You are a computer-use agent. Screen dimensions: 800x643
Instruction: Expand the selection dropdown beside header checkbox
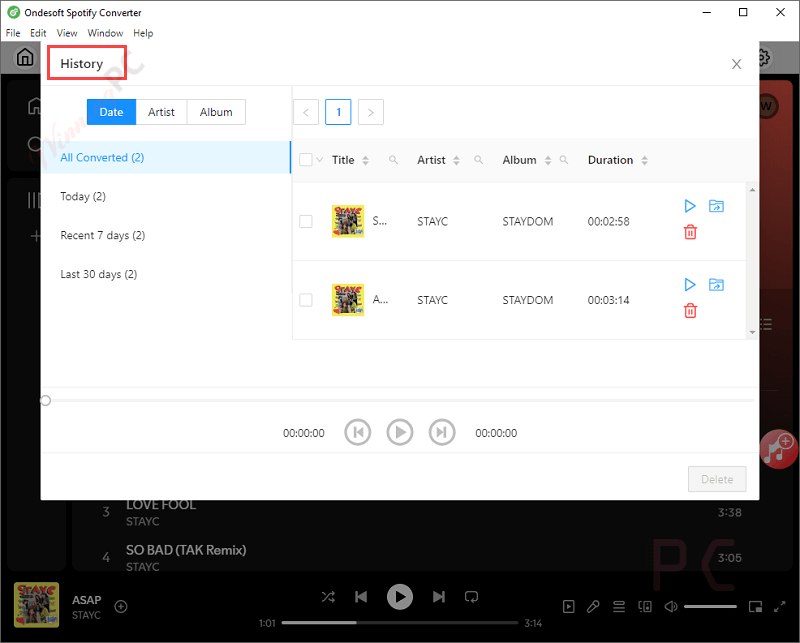(319, 160)
